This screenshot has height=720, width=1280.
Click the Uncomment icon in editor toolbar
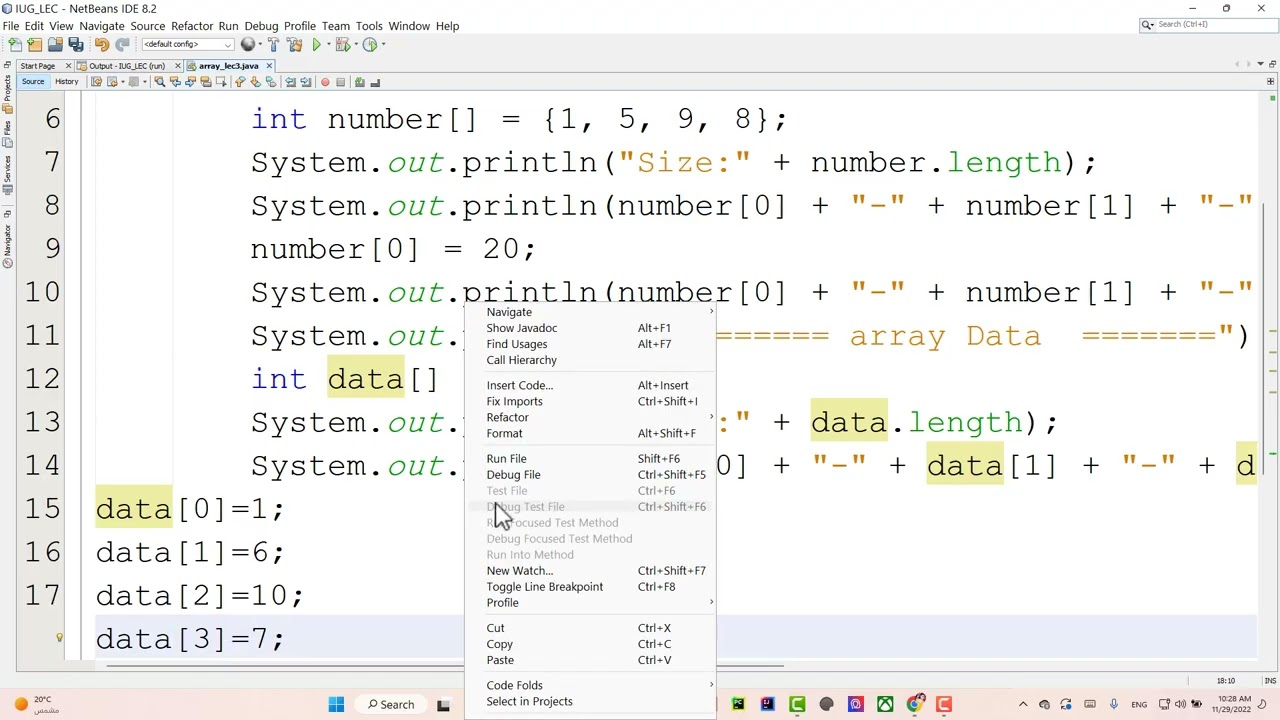[375, 82]
